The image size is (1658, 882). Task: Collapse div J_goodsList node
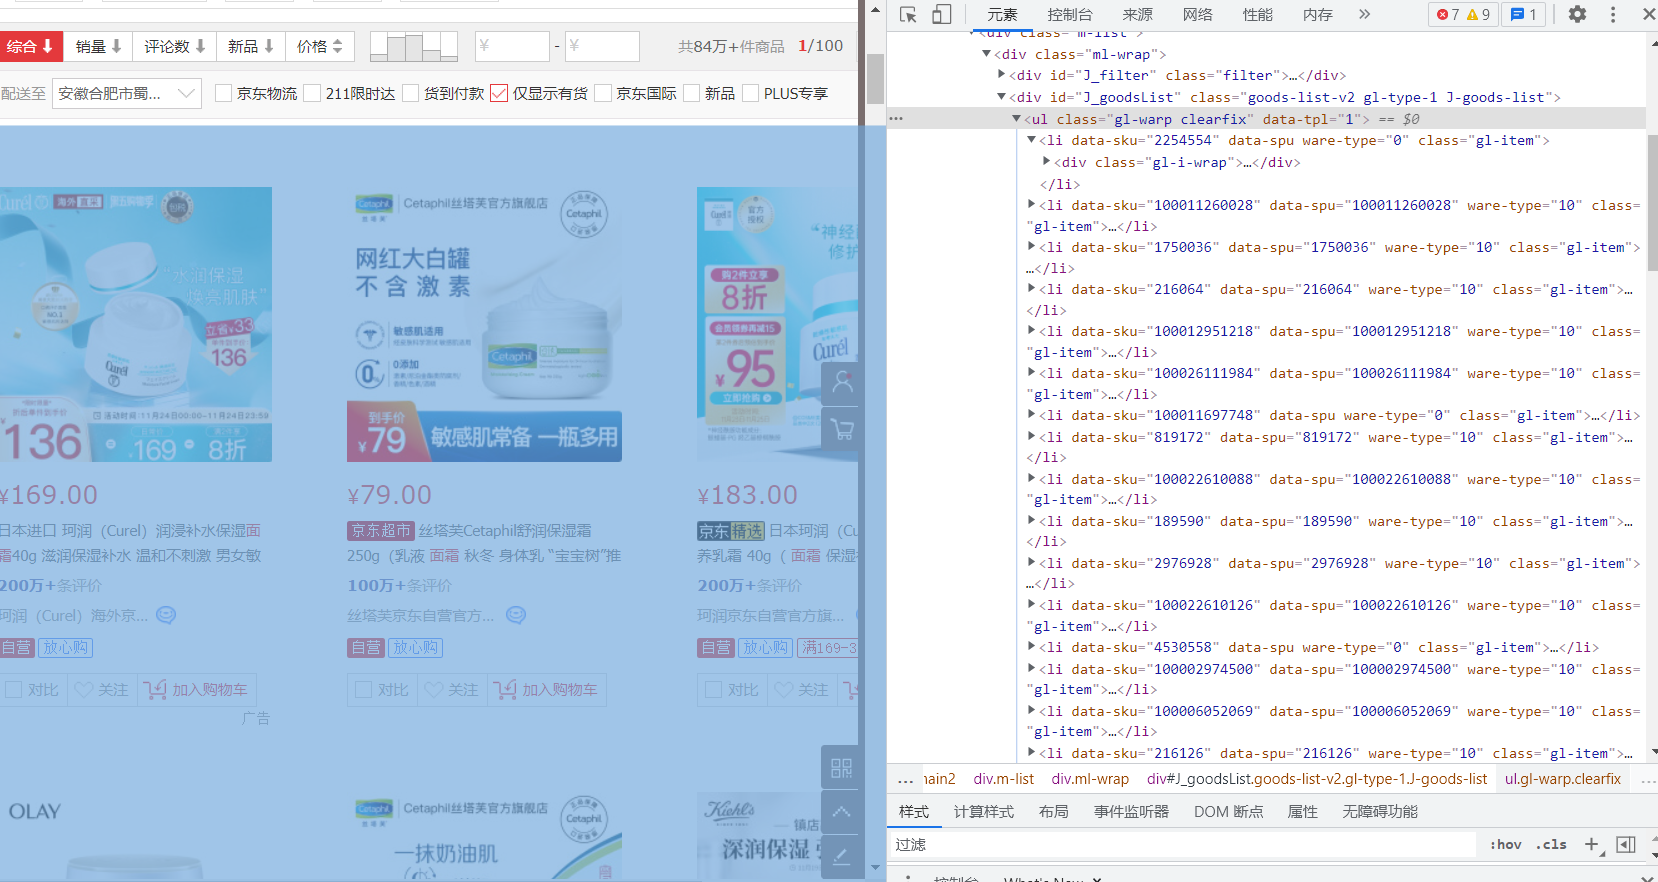click(1002, 97)
